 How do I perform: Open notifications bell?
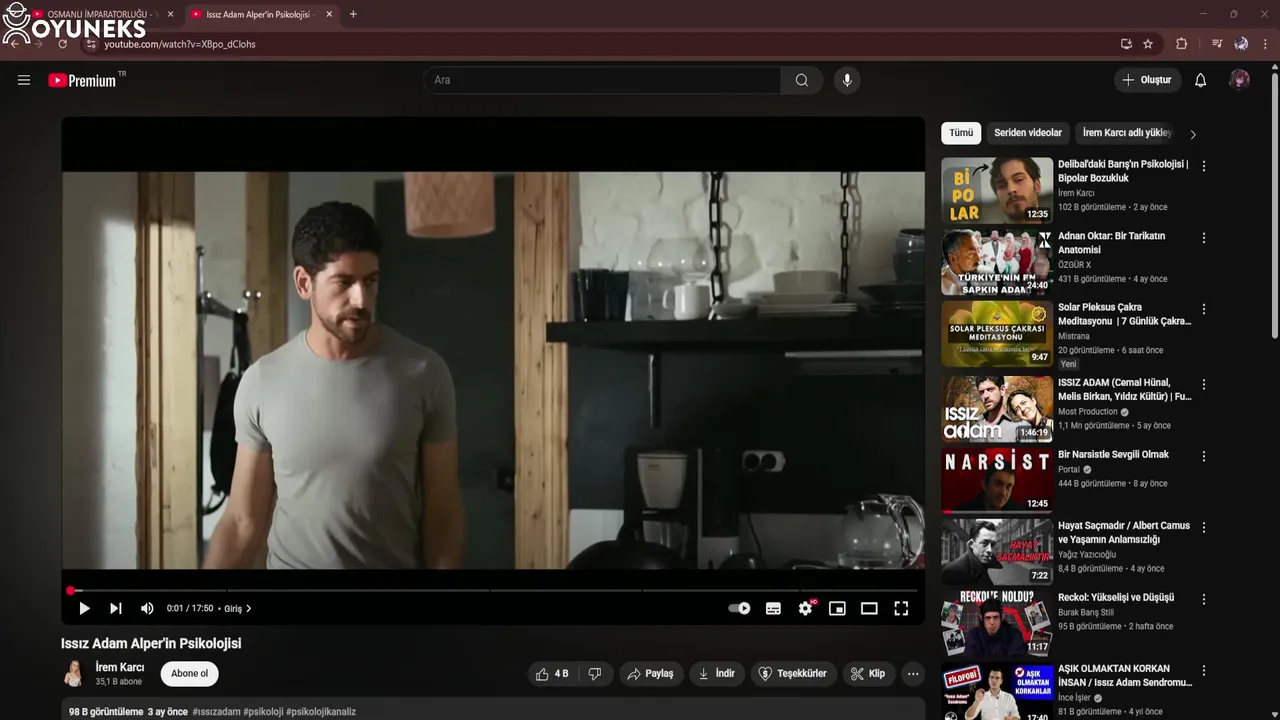click(x=1200, y=80)
